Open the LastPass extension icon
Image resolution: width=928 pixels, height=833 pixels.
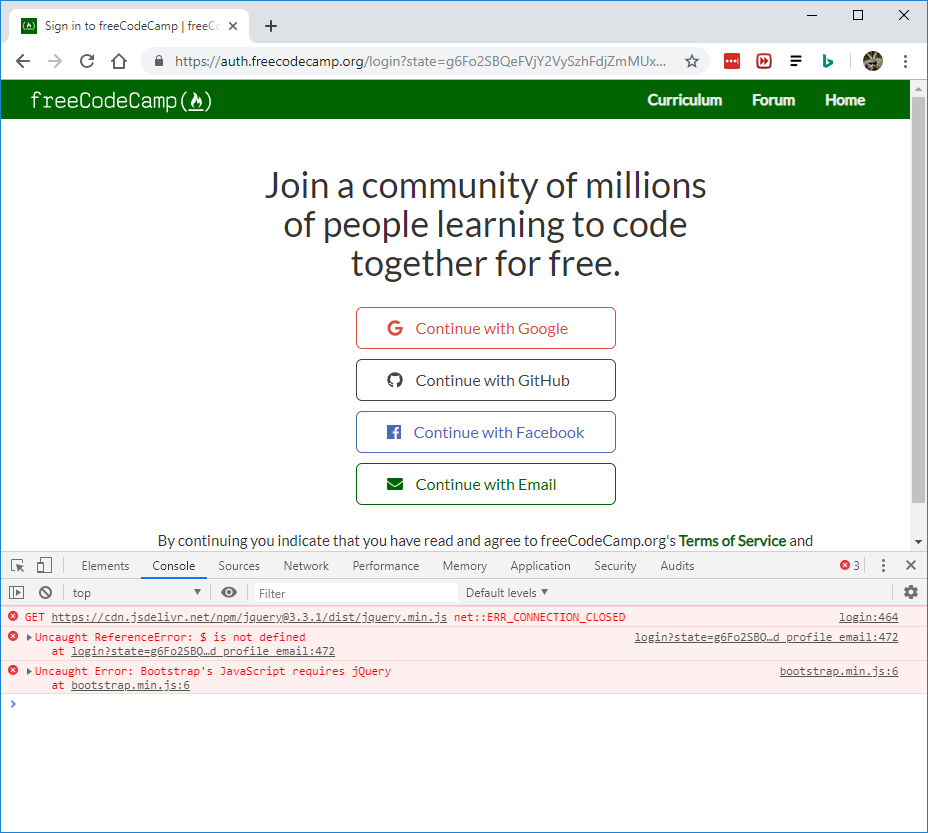(x=731, y=61)
